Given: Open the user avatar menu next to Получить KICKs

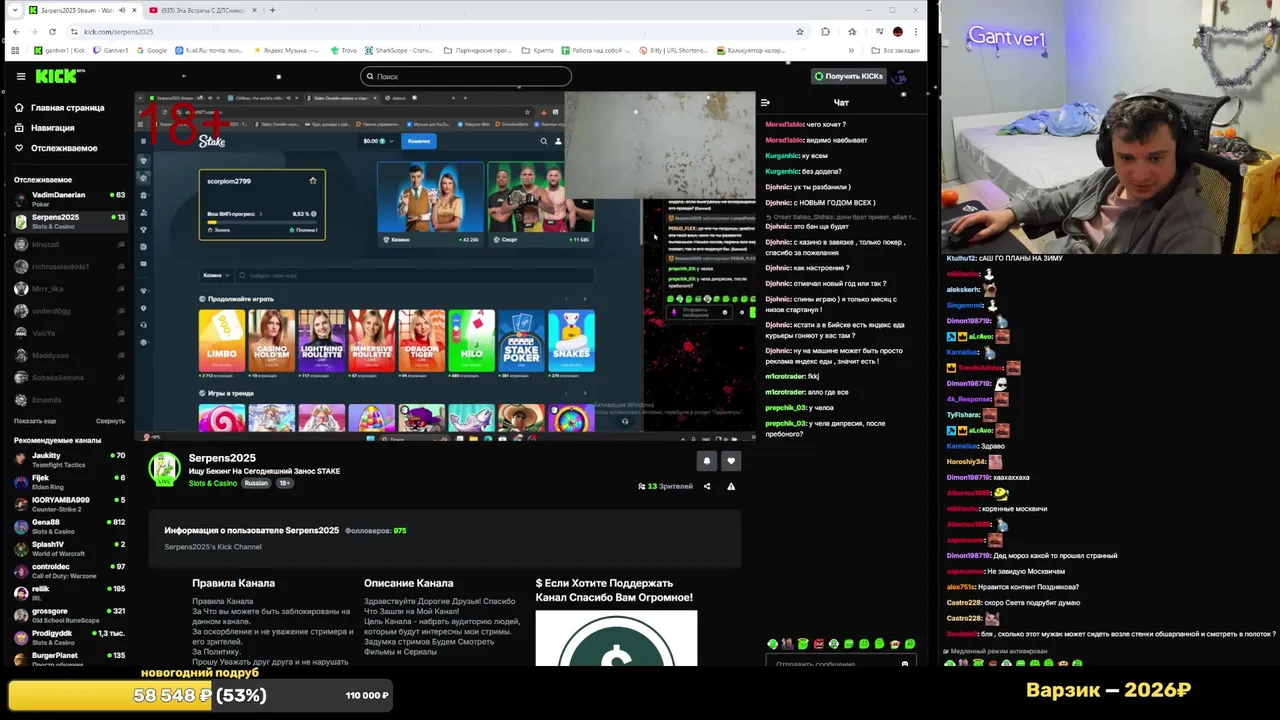Looking at the screenshot, I should [899, 76].
